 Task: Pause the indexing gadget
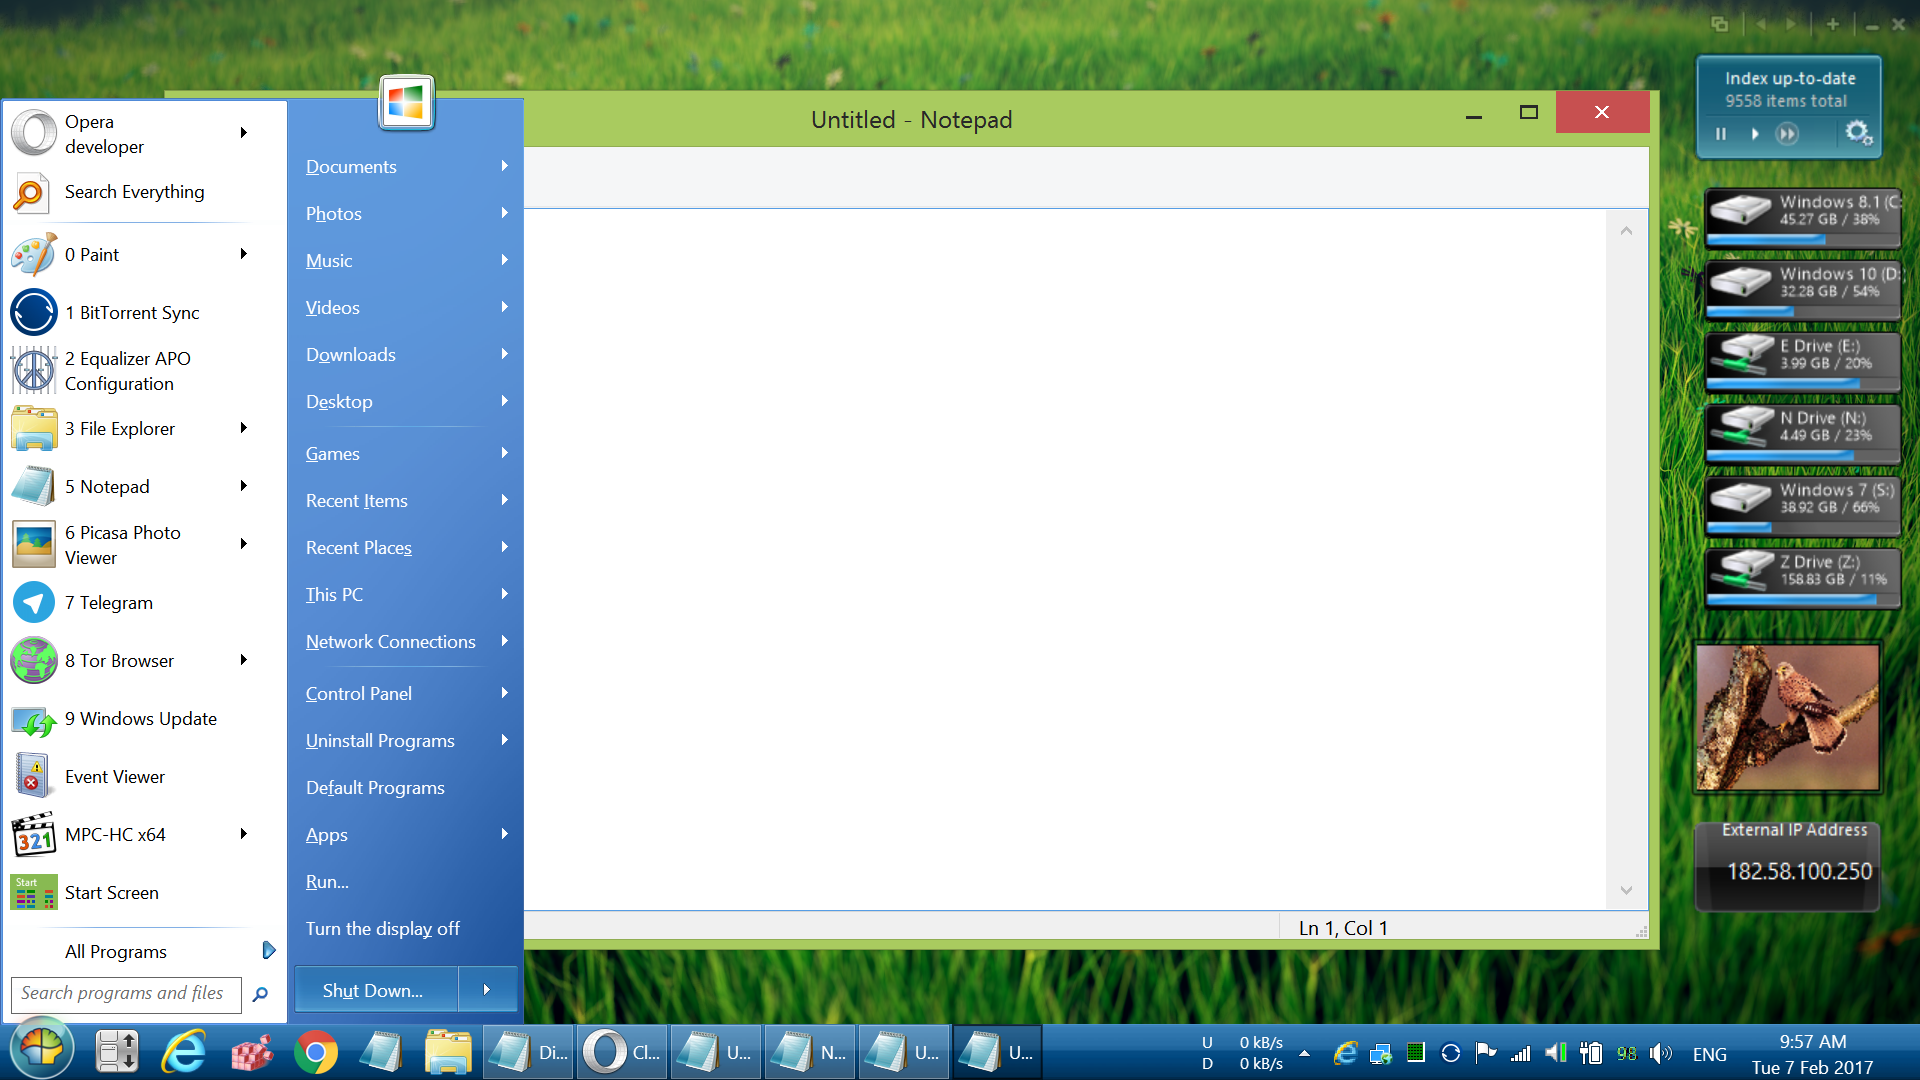(x=1721, y=134)
